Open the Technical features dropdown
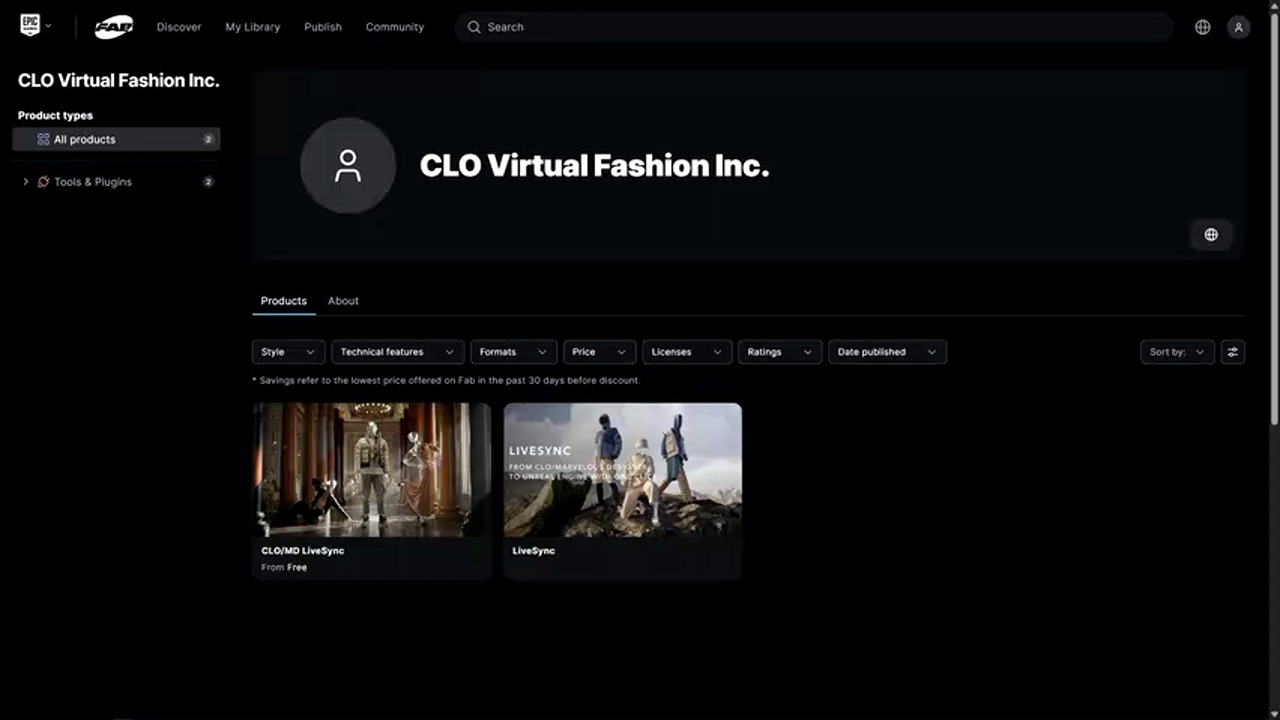The height and width of the screenshot is (720, 1280). (x=397, y=352)
